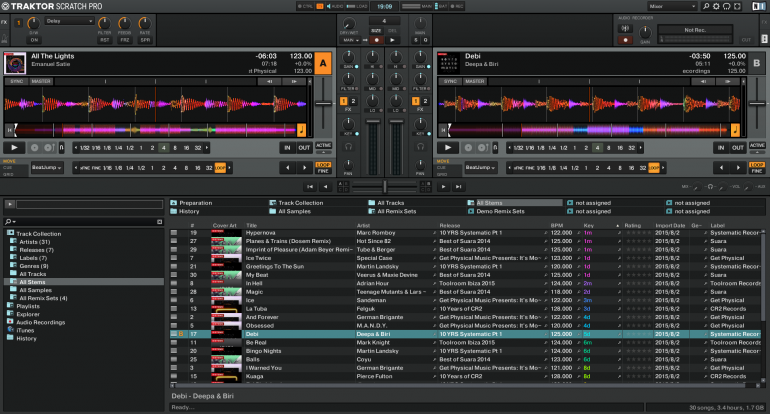Expand Deck A advanced panel arrow under ACTIVE
The width and height of the screenshot is (770, 414).
(323, 152)
